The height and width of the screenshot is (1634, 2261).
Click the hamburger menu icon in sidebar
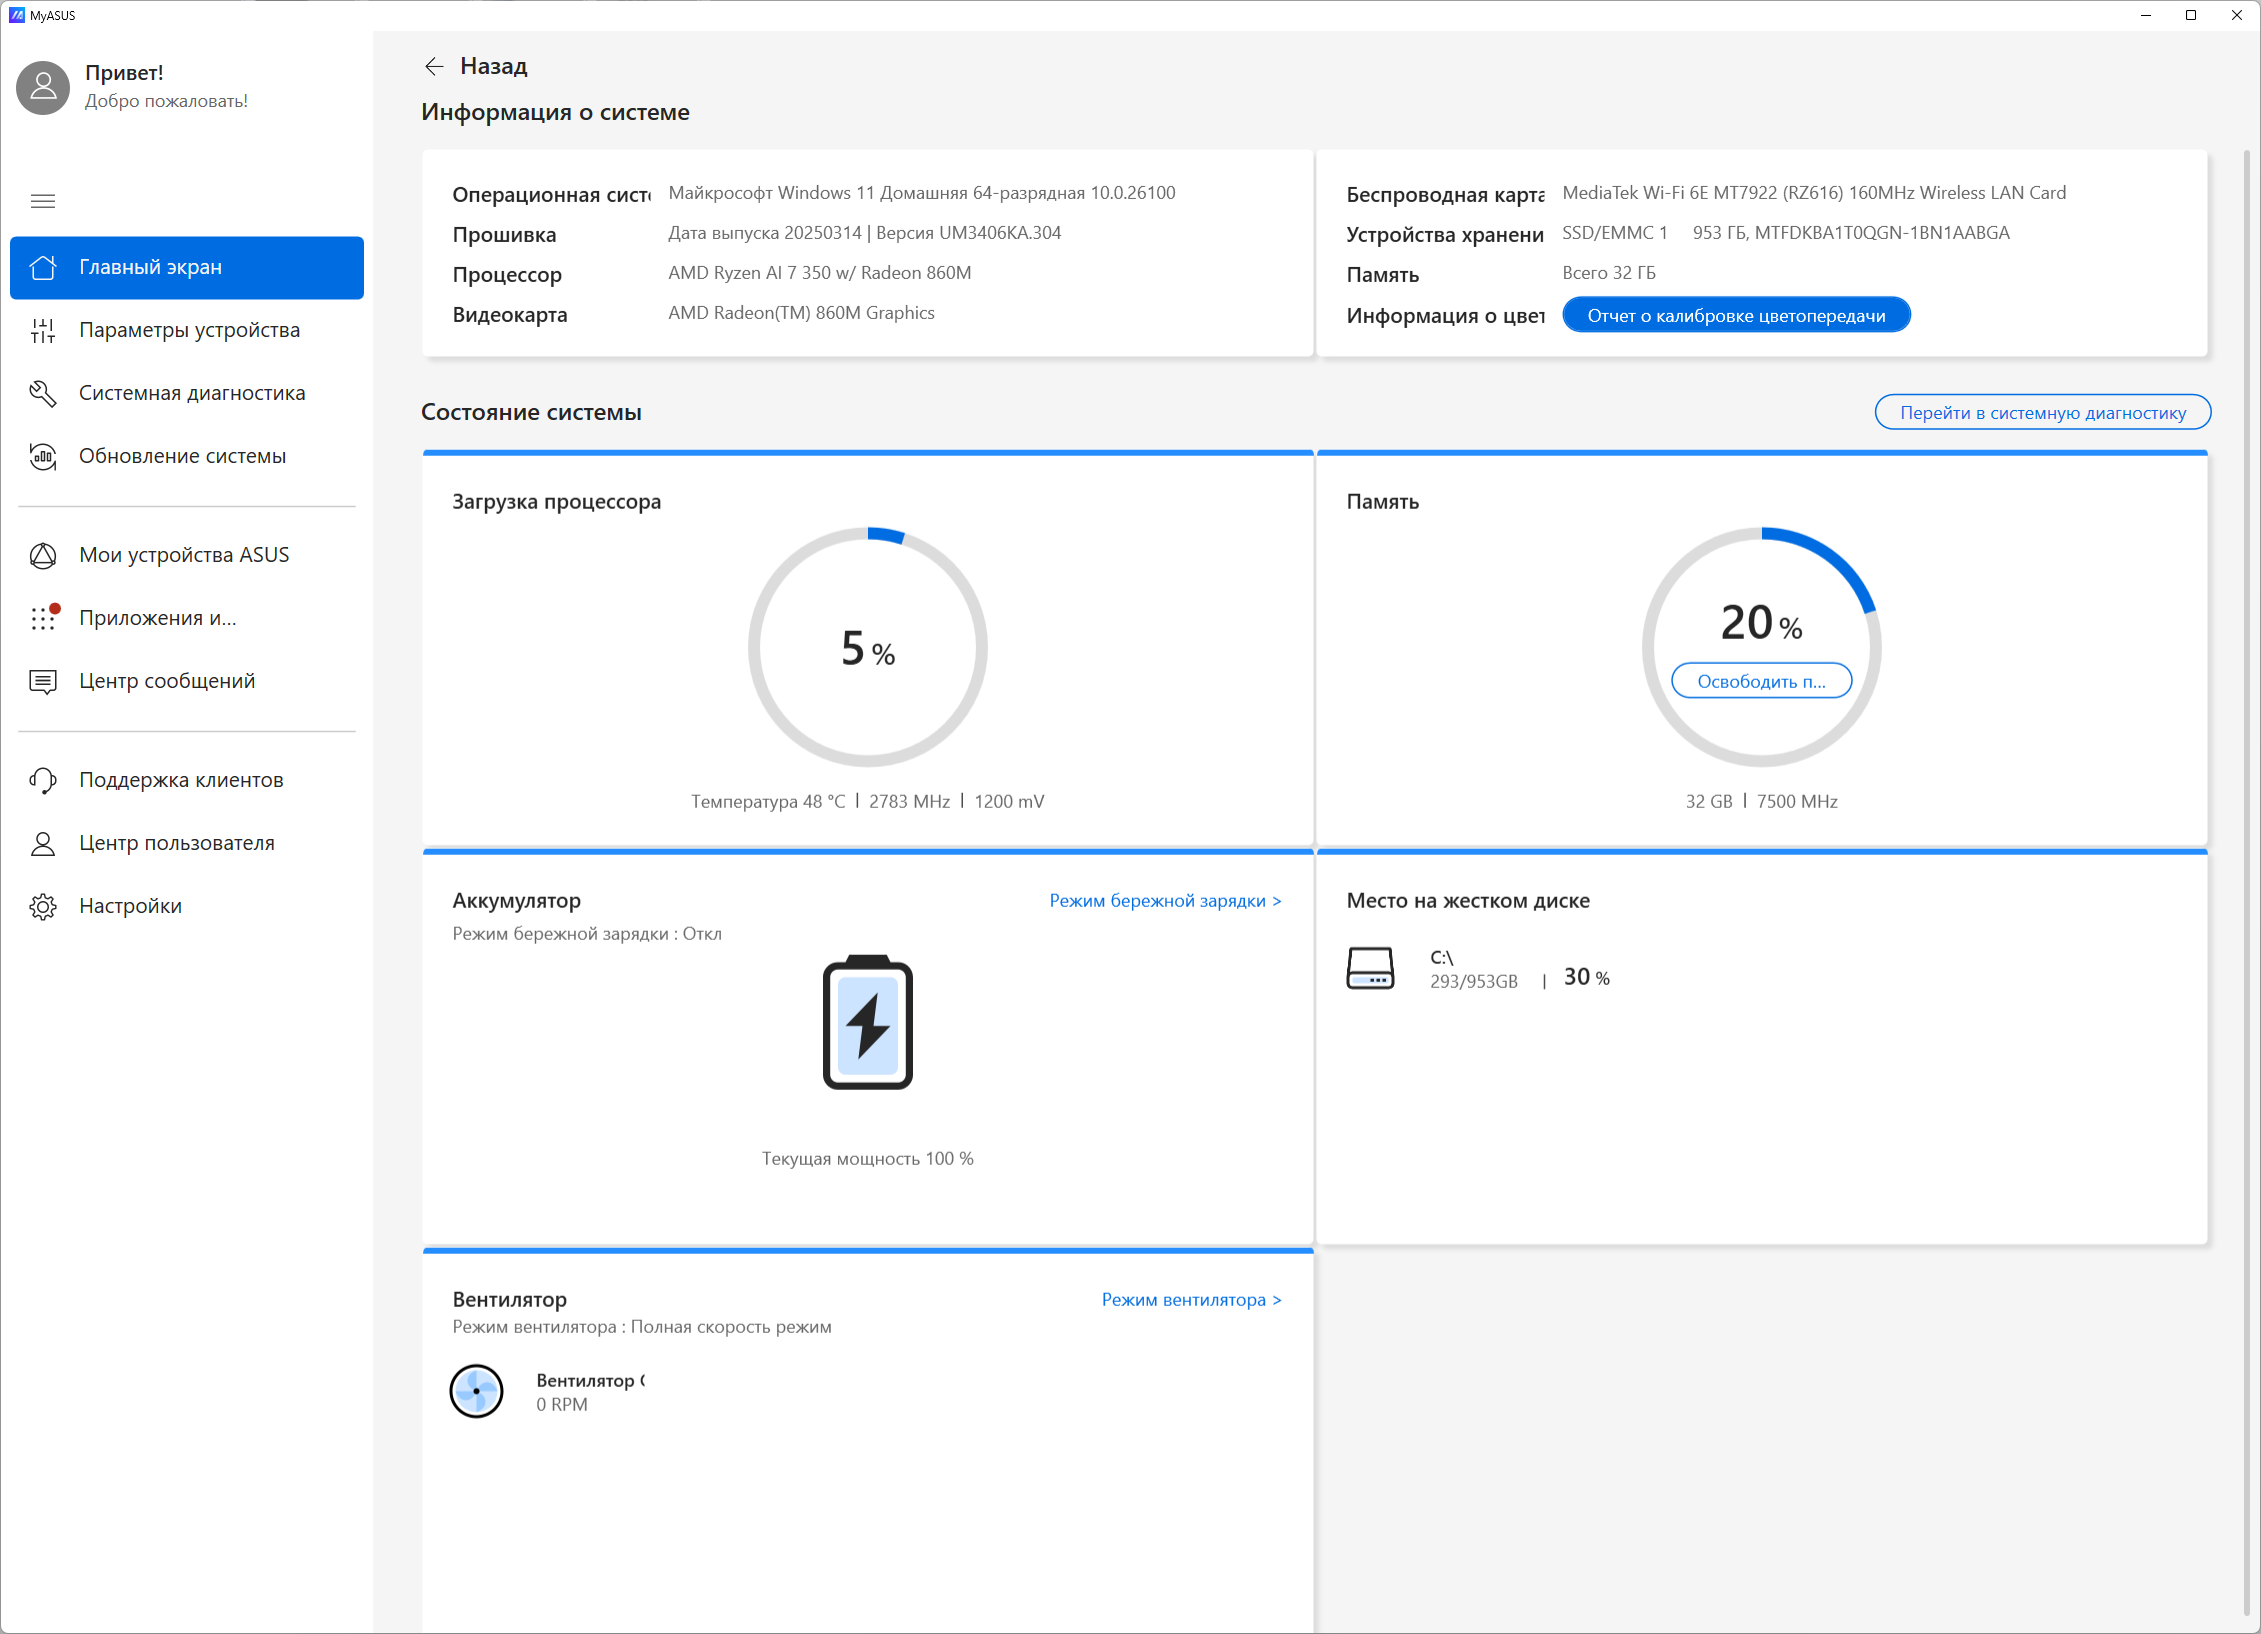43,201
